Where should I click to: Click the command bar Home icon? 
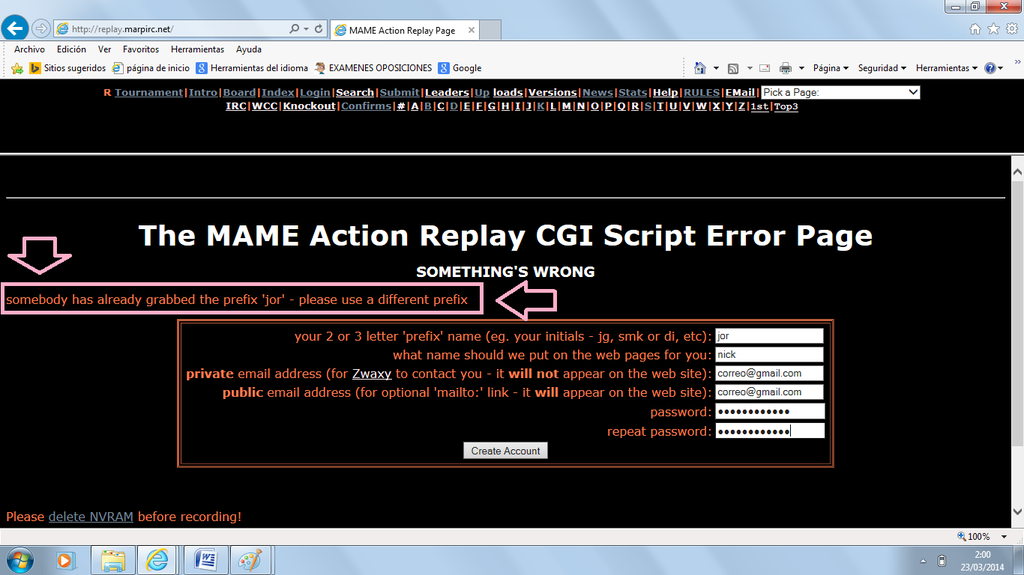coord(700,68)
